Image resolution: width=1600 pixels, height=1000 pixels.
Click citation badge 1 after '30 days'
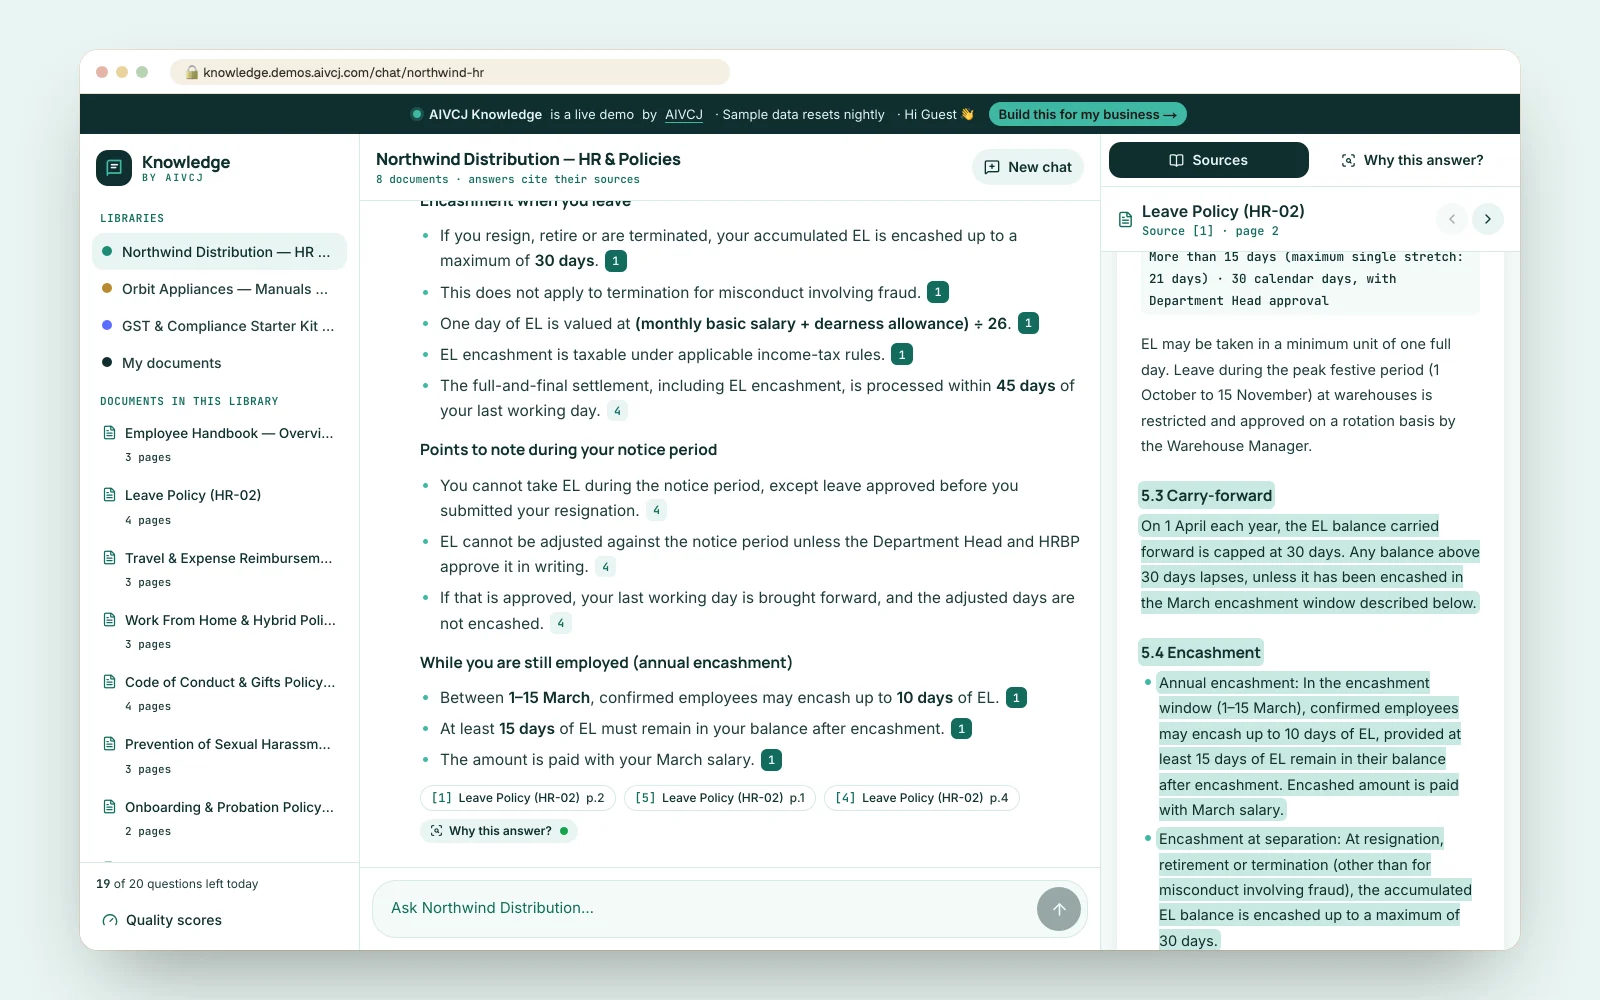click(x=616, y=261)
